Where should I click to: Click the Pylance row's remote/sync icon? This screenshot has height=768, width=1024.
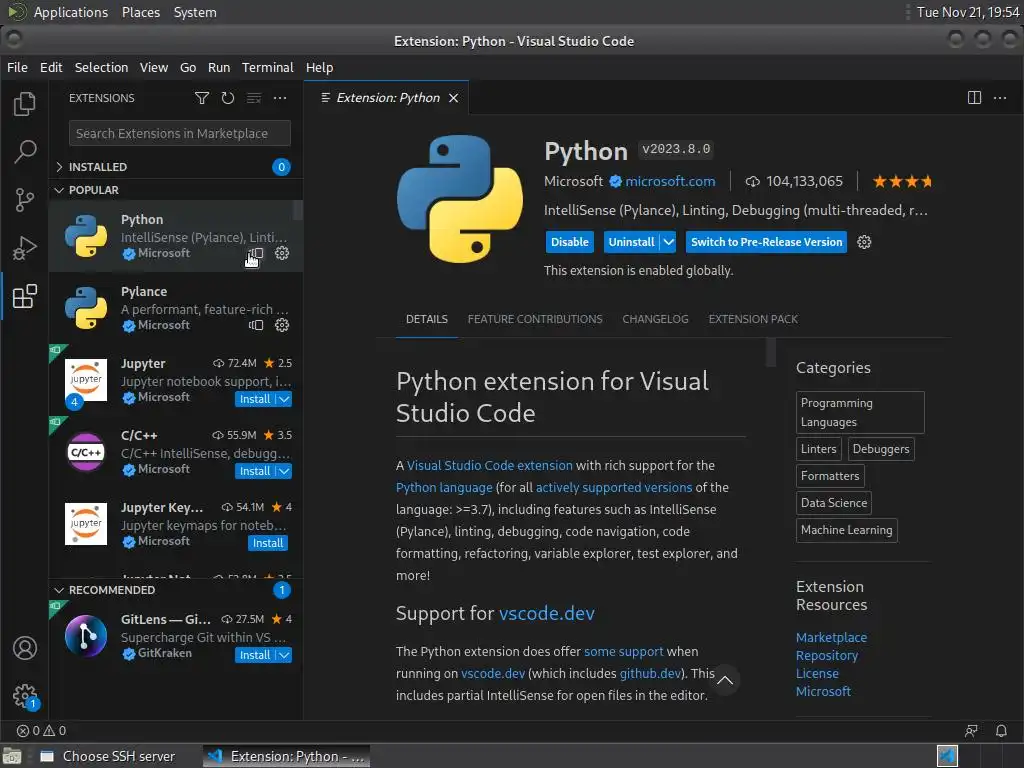click(x=256, y=325)
